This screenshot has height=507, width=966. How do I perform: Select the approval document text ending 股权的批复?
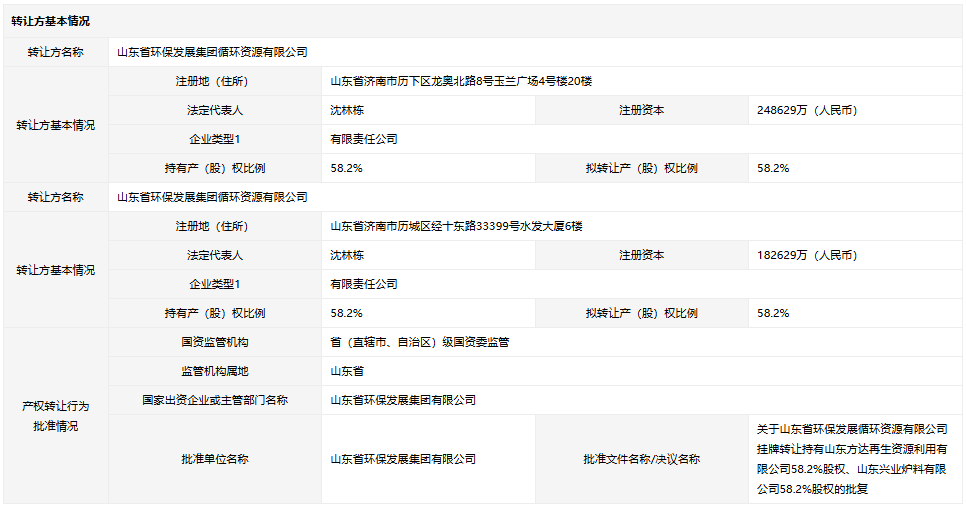852,459
